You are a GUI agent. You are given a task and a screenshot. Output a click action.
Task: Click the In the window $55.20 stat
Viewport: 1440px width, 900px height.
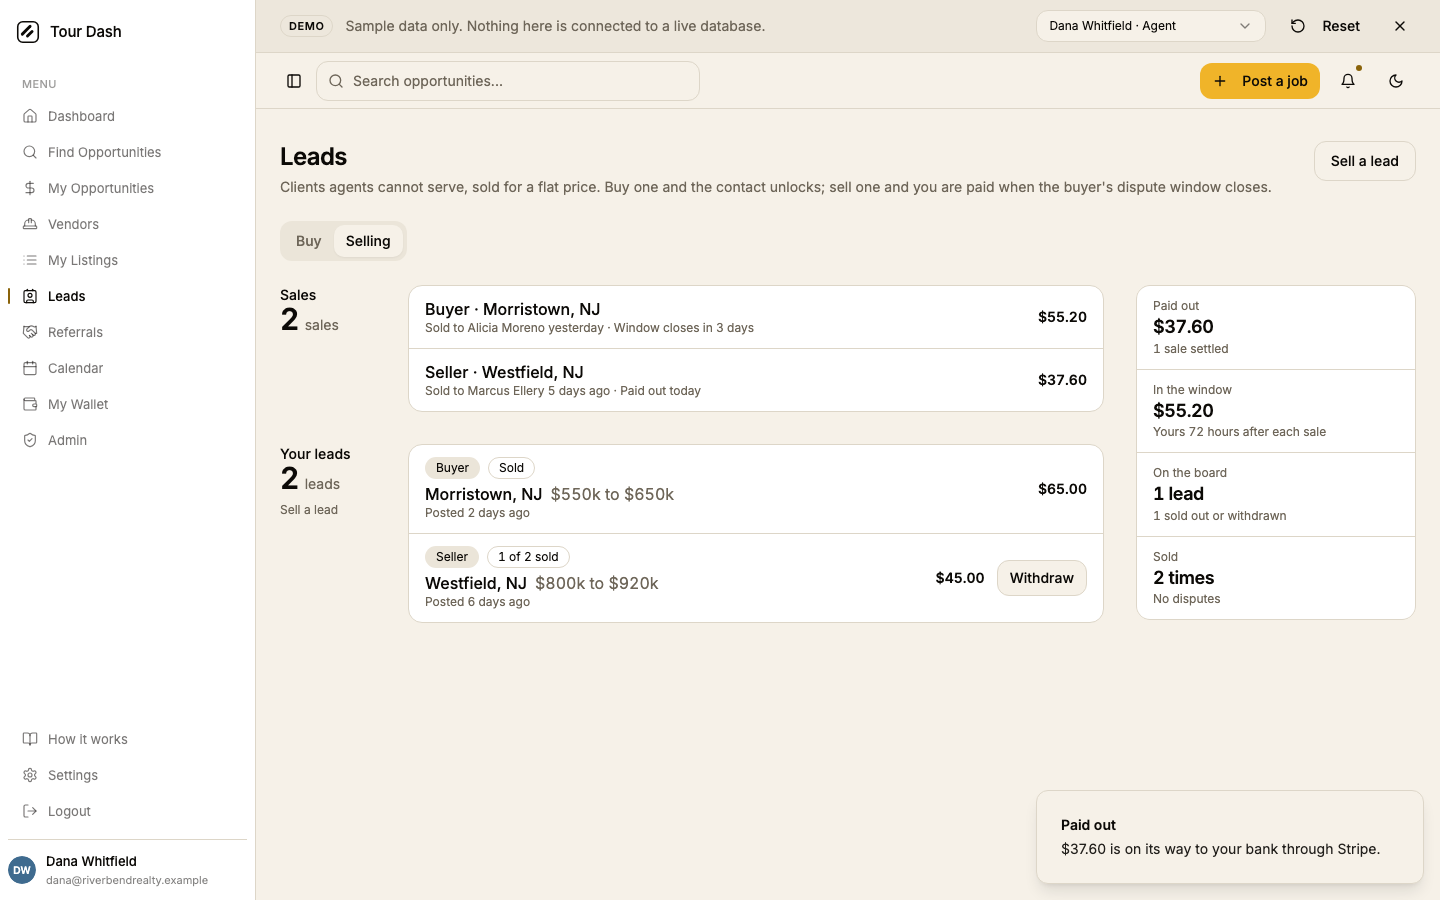(1276, 411)
